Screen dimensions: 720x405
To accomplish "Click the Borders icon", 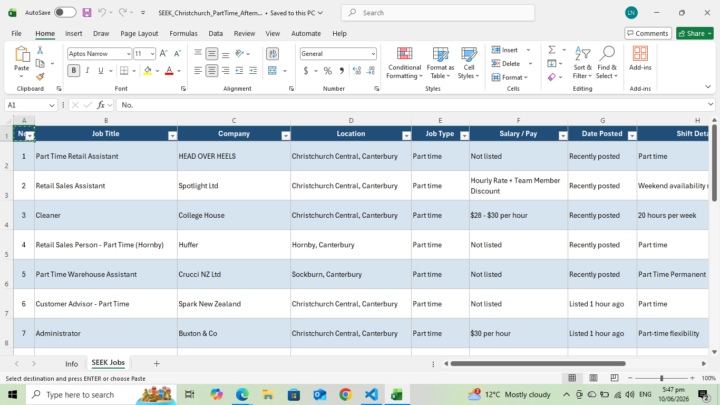I will tap(124, 71).
